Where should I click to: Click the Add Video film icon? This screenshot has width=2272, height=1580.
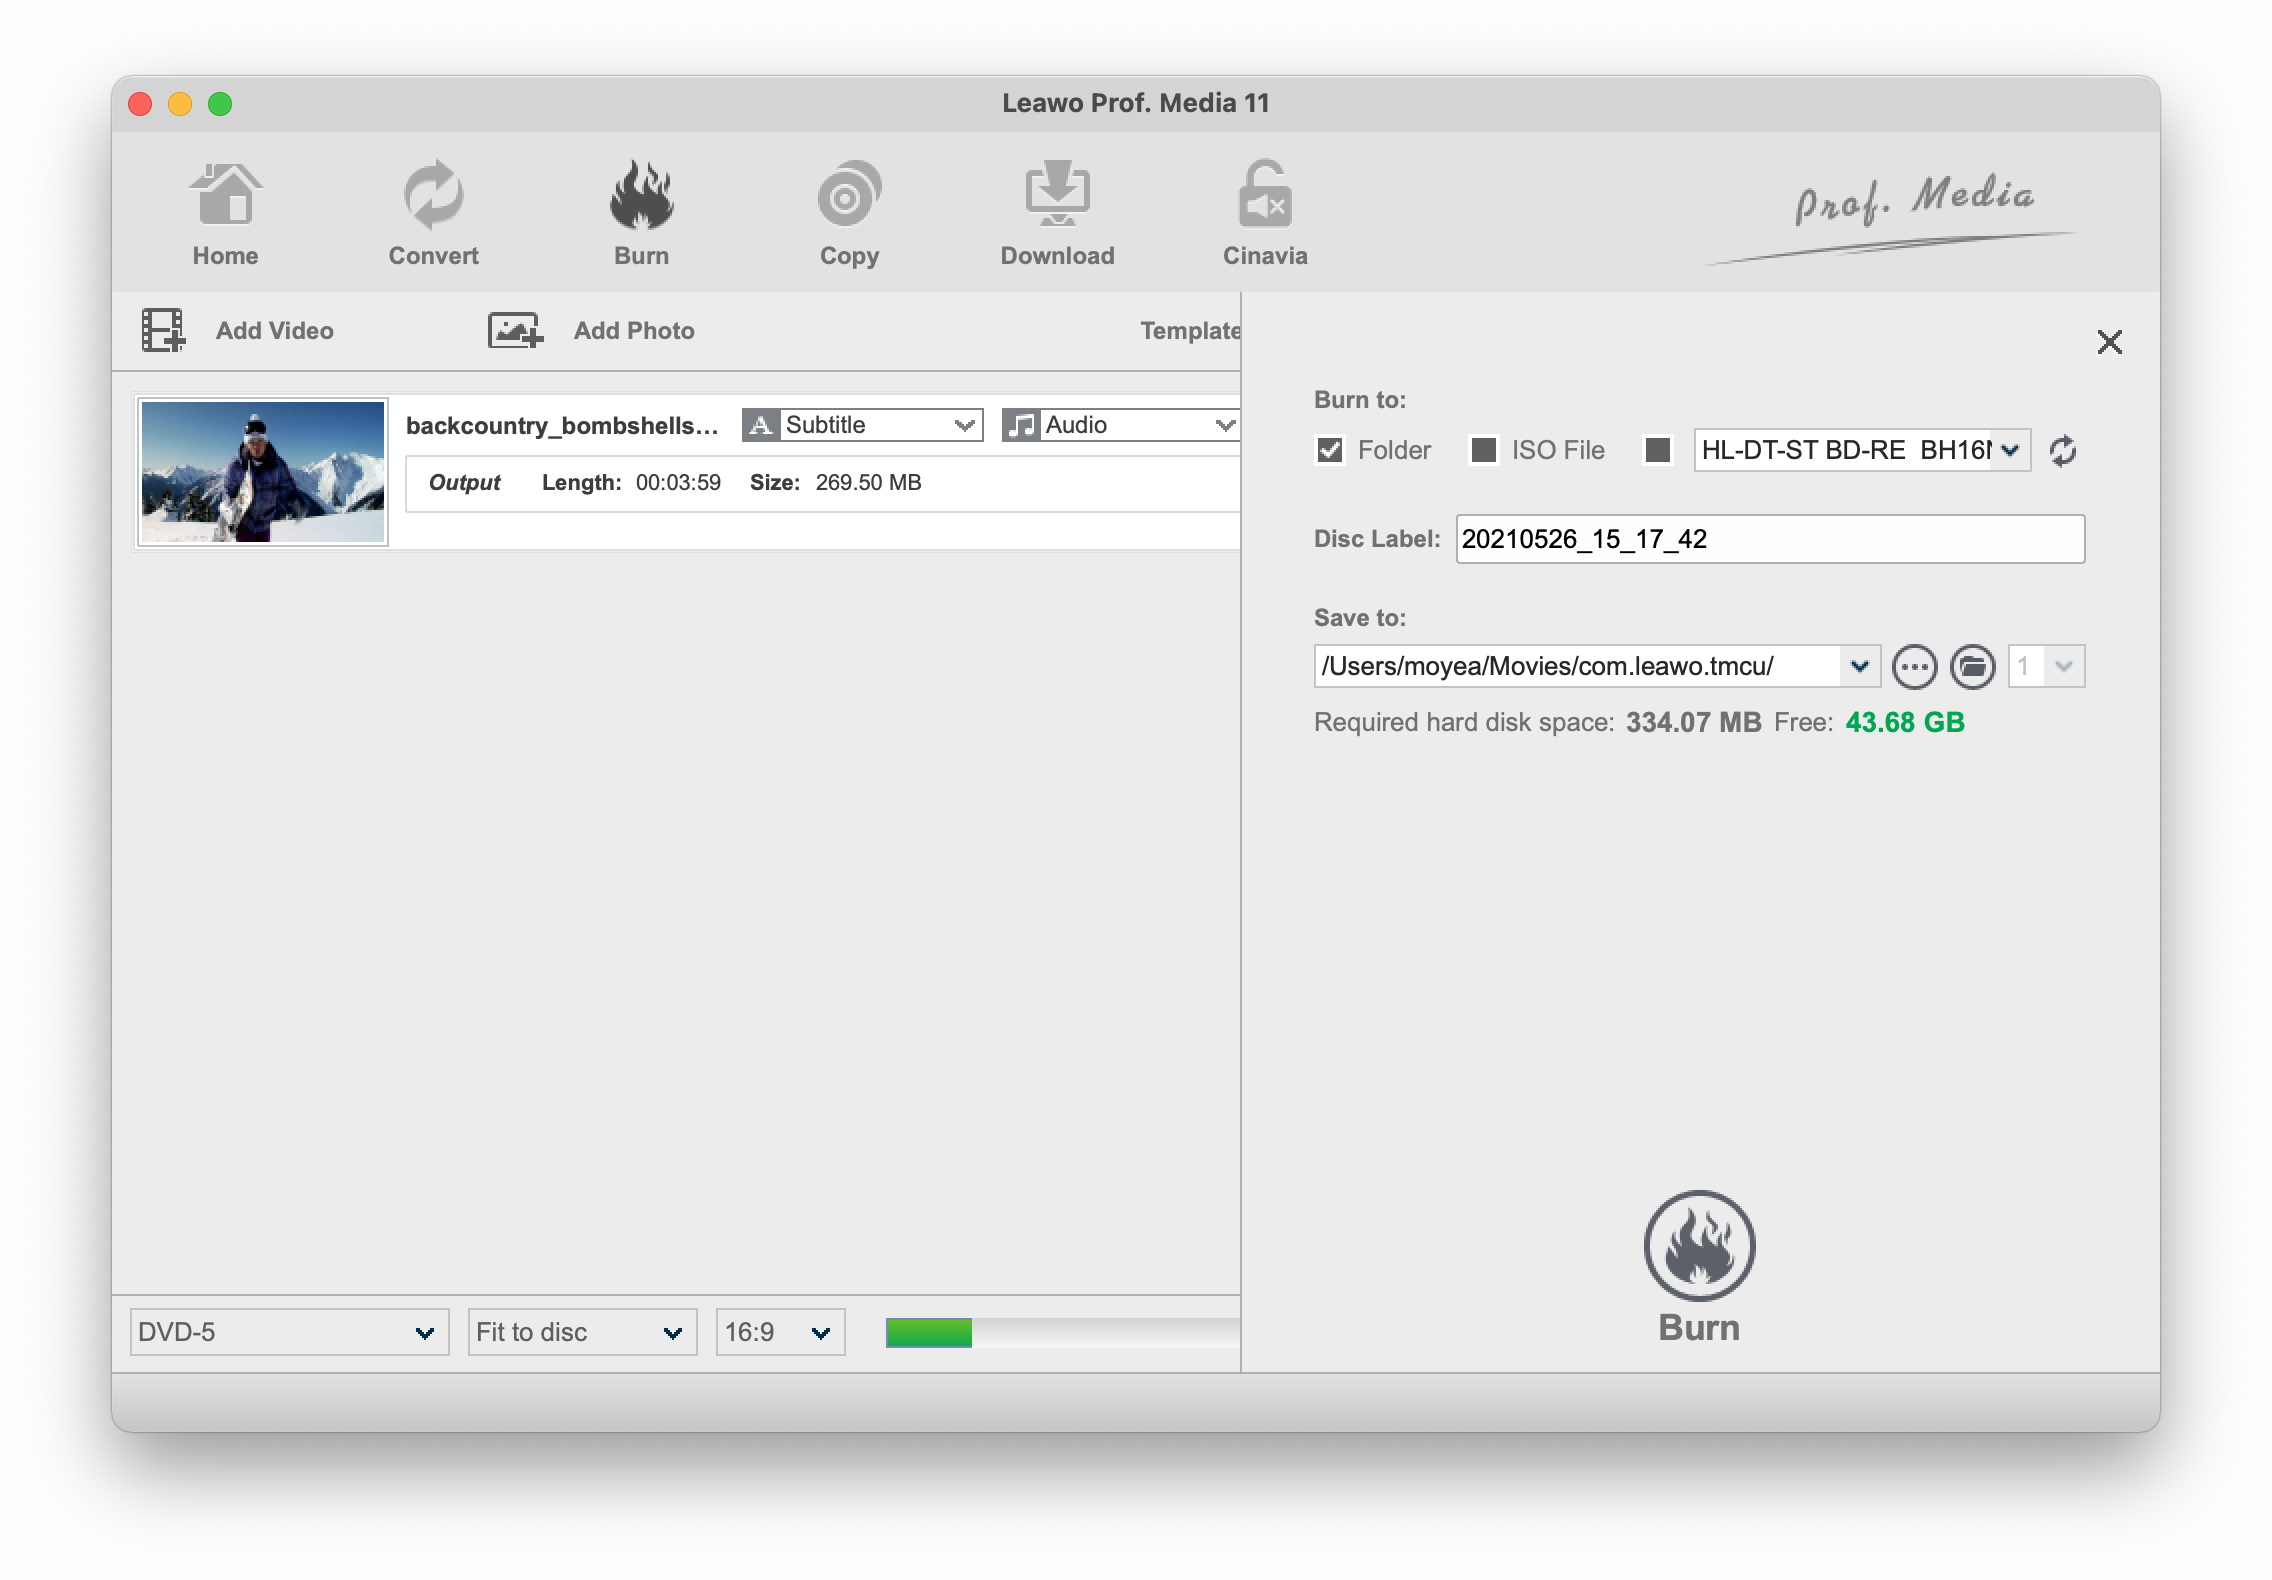coord(163,331)
